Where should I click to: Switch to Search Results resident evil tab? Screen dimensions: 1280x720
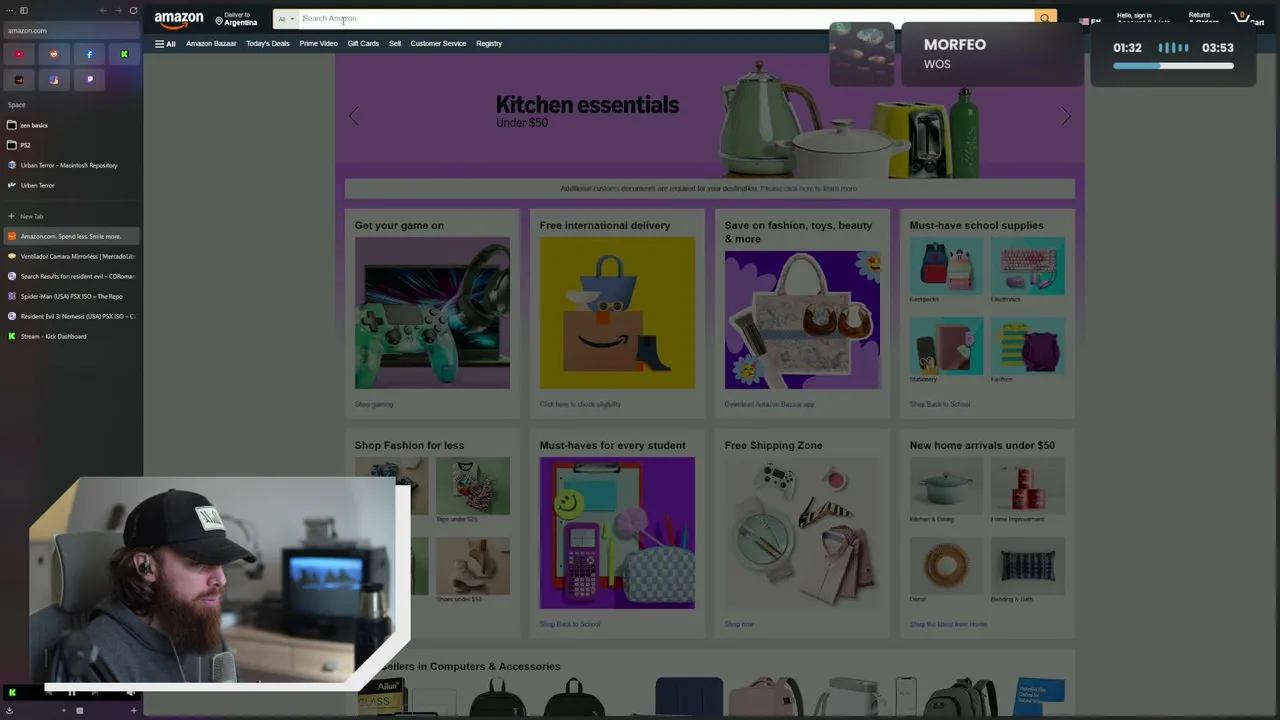(x=70, y=276)
